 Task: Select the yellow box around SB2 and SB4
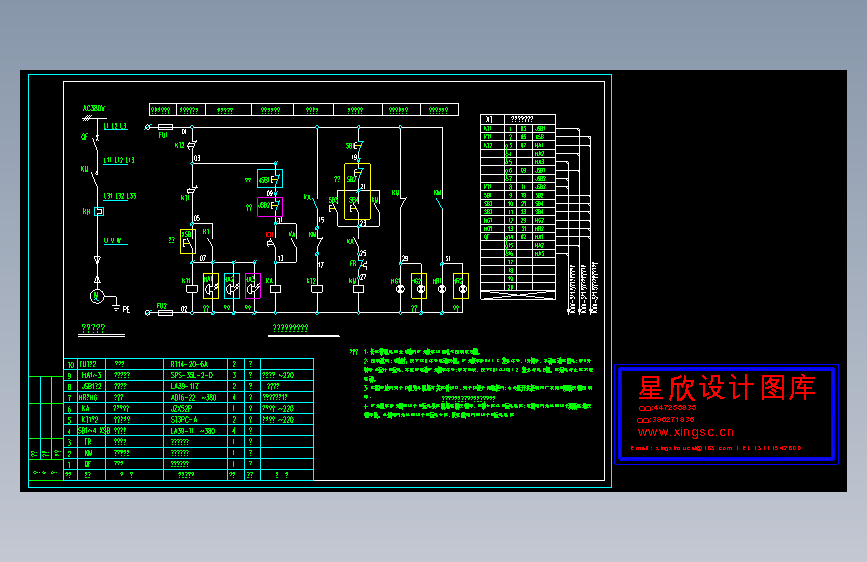(357, 191)
